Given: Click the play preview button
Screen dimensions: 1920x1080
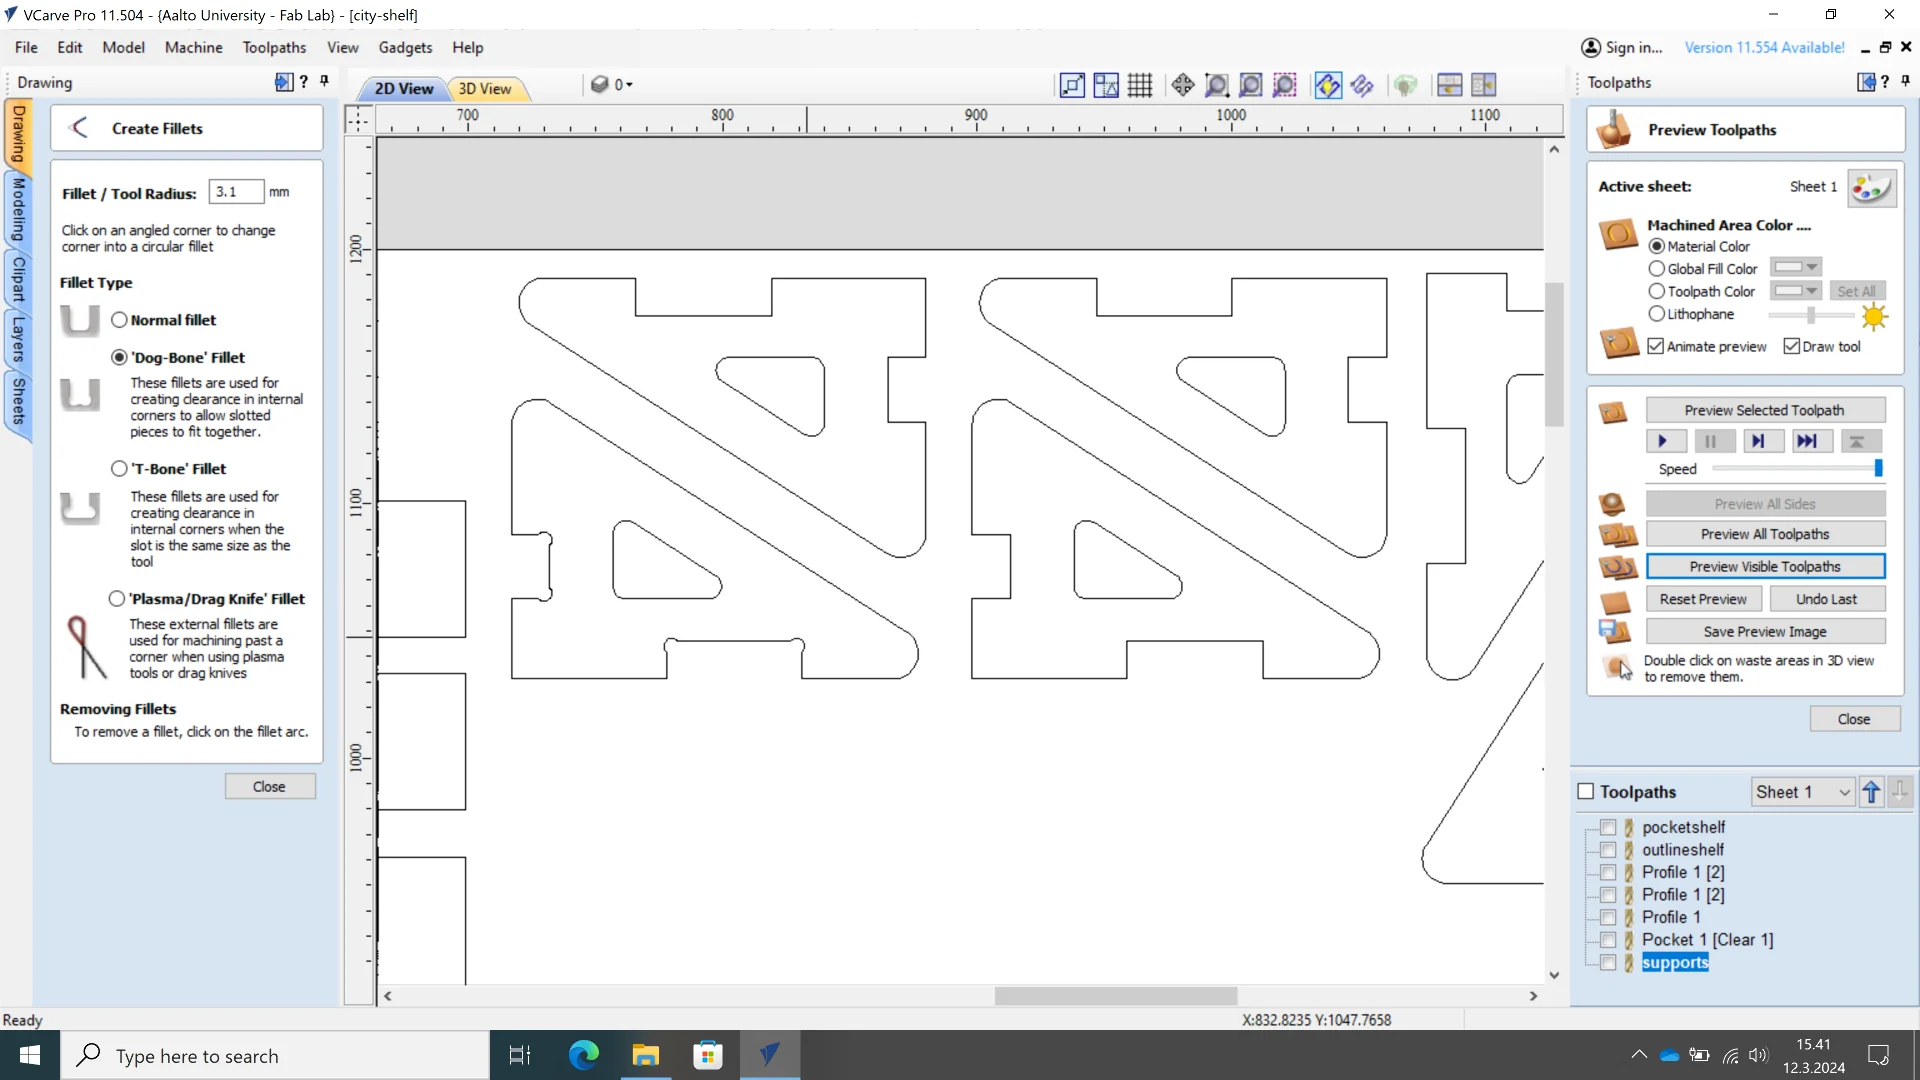Looking at the screenshot, I should click(x=1664, y=441).
